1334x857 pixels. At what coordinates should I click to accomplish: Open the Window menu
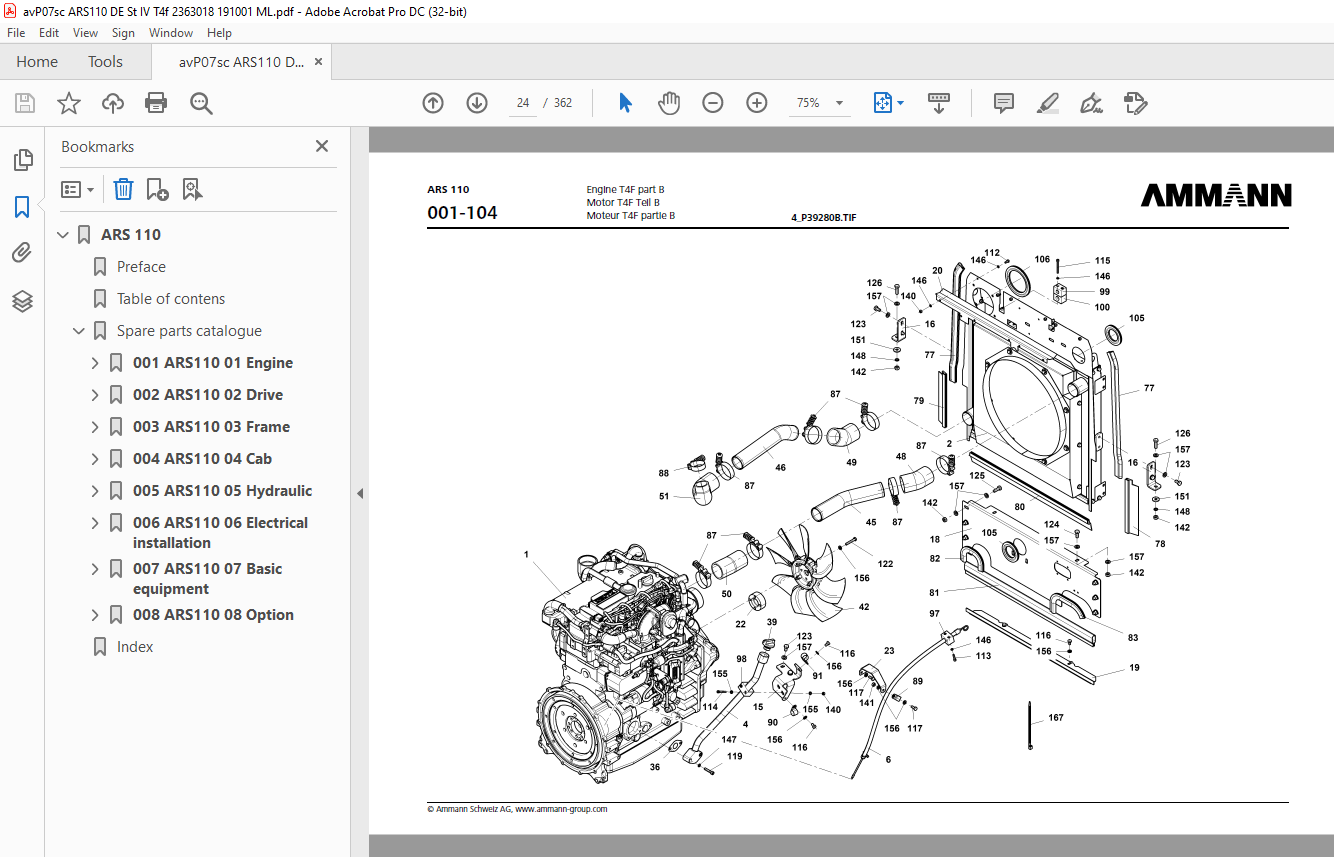(171, 33)
